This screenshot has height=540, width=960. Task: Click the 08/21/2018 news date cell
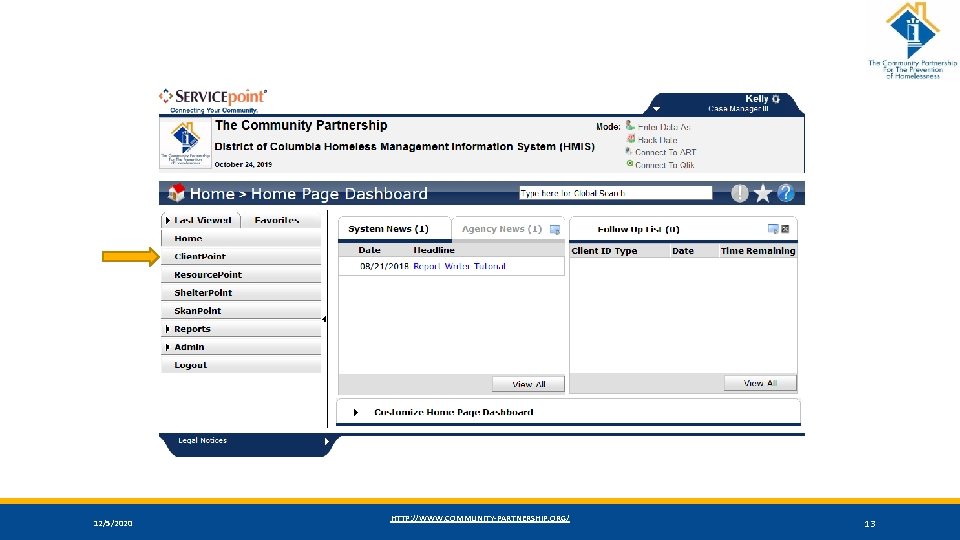[384, 266]
